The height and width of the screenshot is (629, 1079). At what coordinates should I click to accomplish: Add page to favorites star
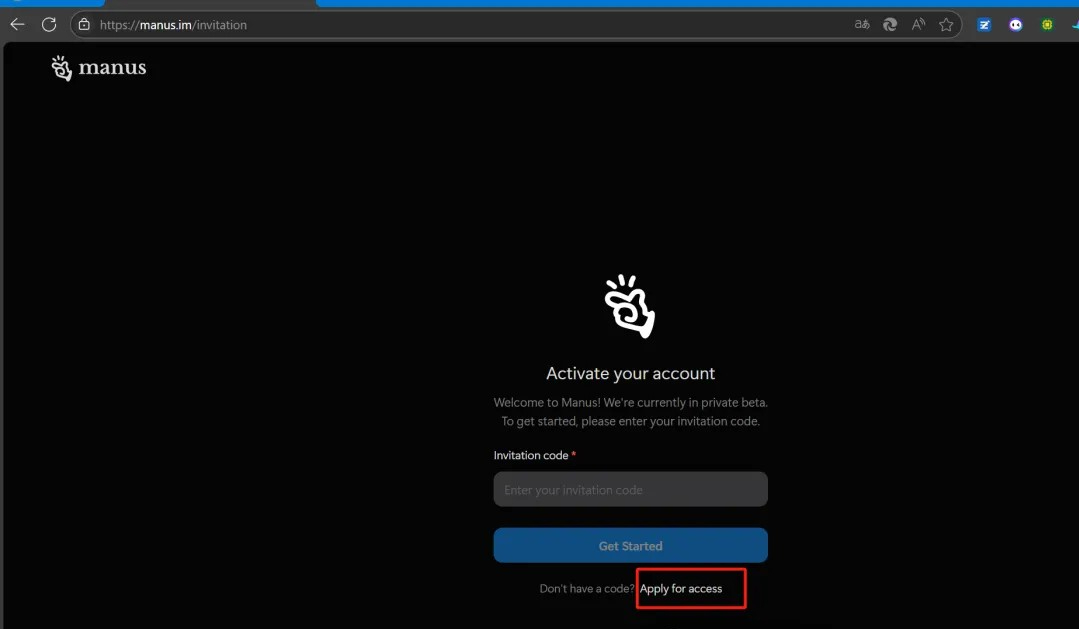[946, 25]
